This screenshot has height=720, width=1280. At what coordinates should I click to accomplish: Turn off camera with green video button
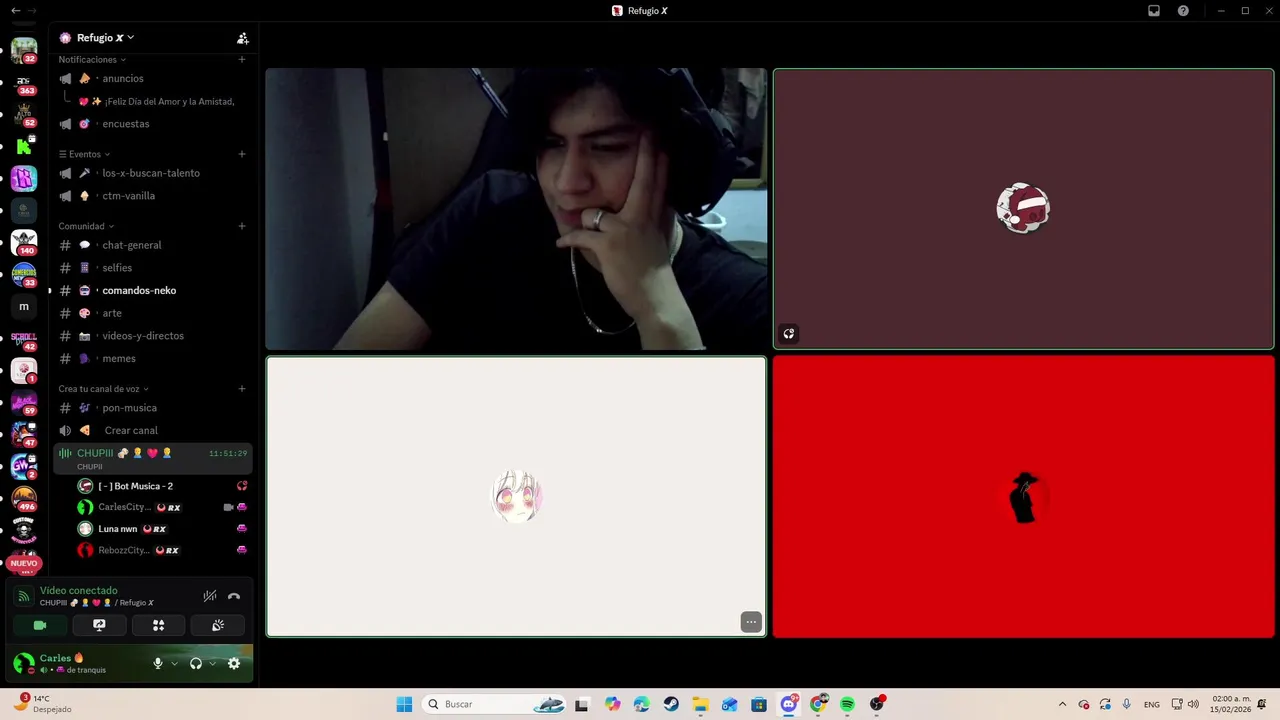tap(40, 625)
